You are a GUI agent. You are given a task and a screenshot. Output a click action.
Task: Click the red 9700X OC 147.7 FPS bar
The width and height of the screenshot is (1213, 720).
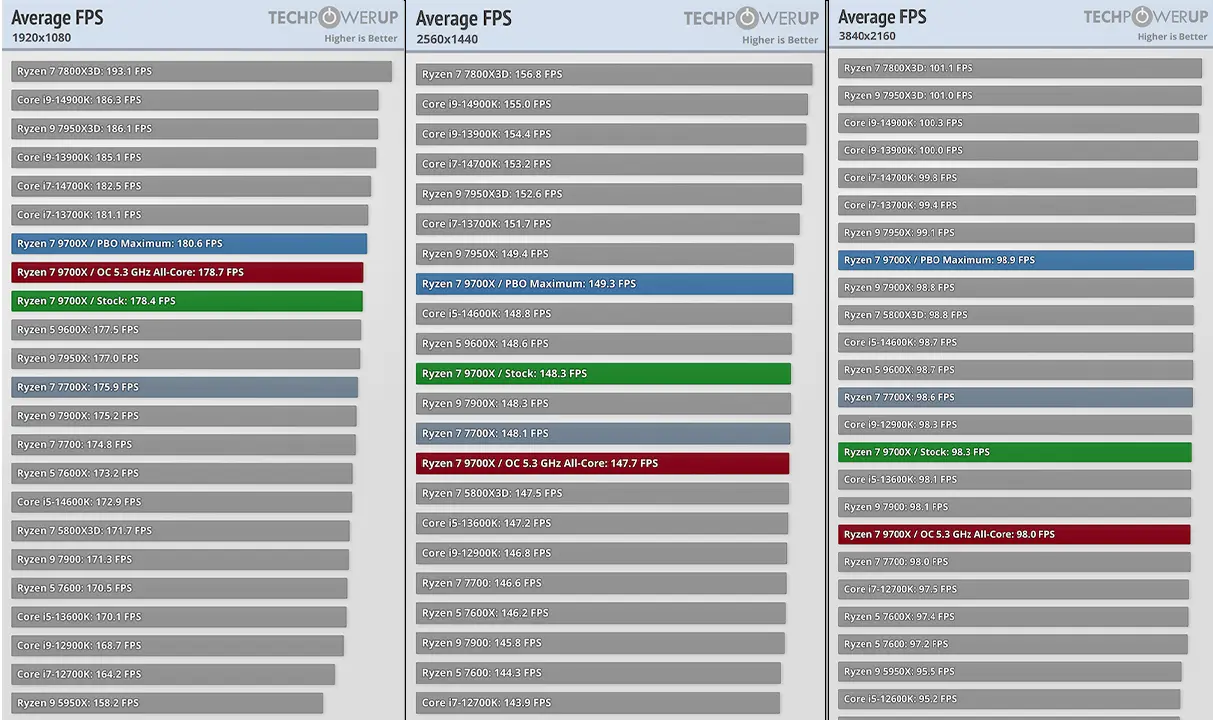(x=602, y=464)
